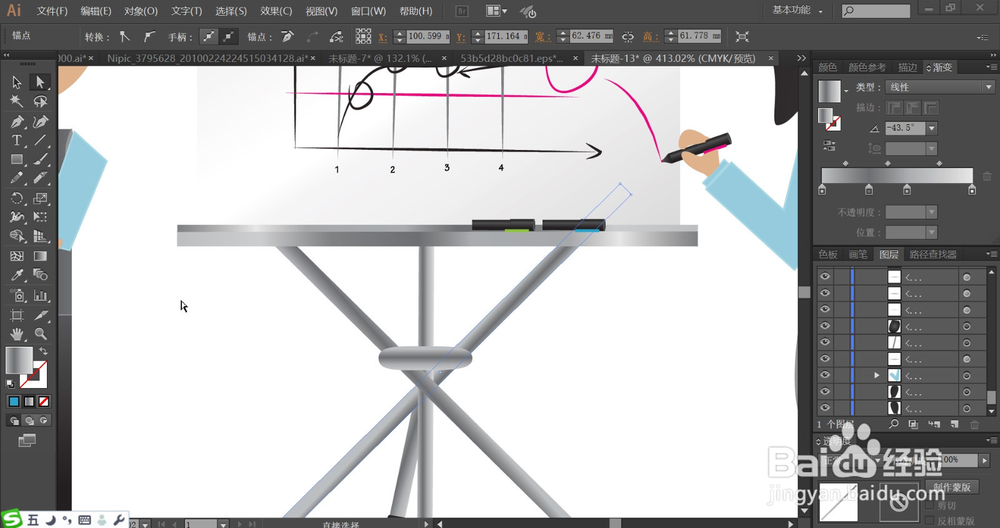Image resolution: width=1000 pixels, height=528 pixels.
Task: Open the 效果(C) menu
Action: [x=276, y=11]
